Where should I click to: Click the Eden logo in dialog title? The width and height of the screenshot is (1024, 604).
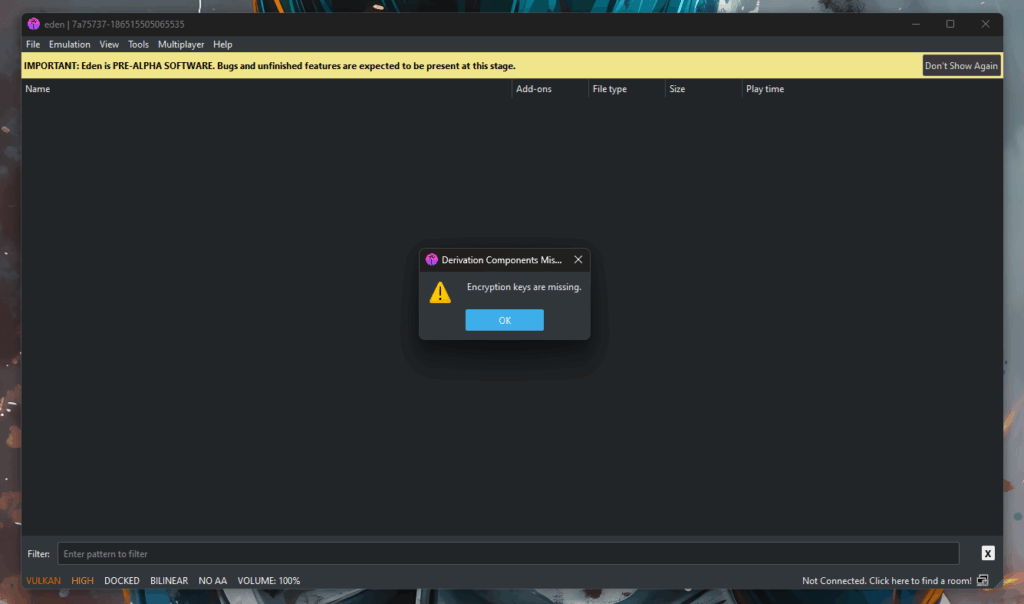(432, 260)
